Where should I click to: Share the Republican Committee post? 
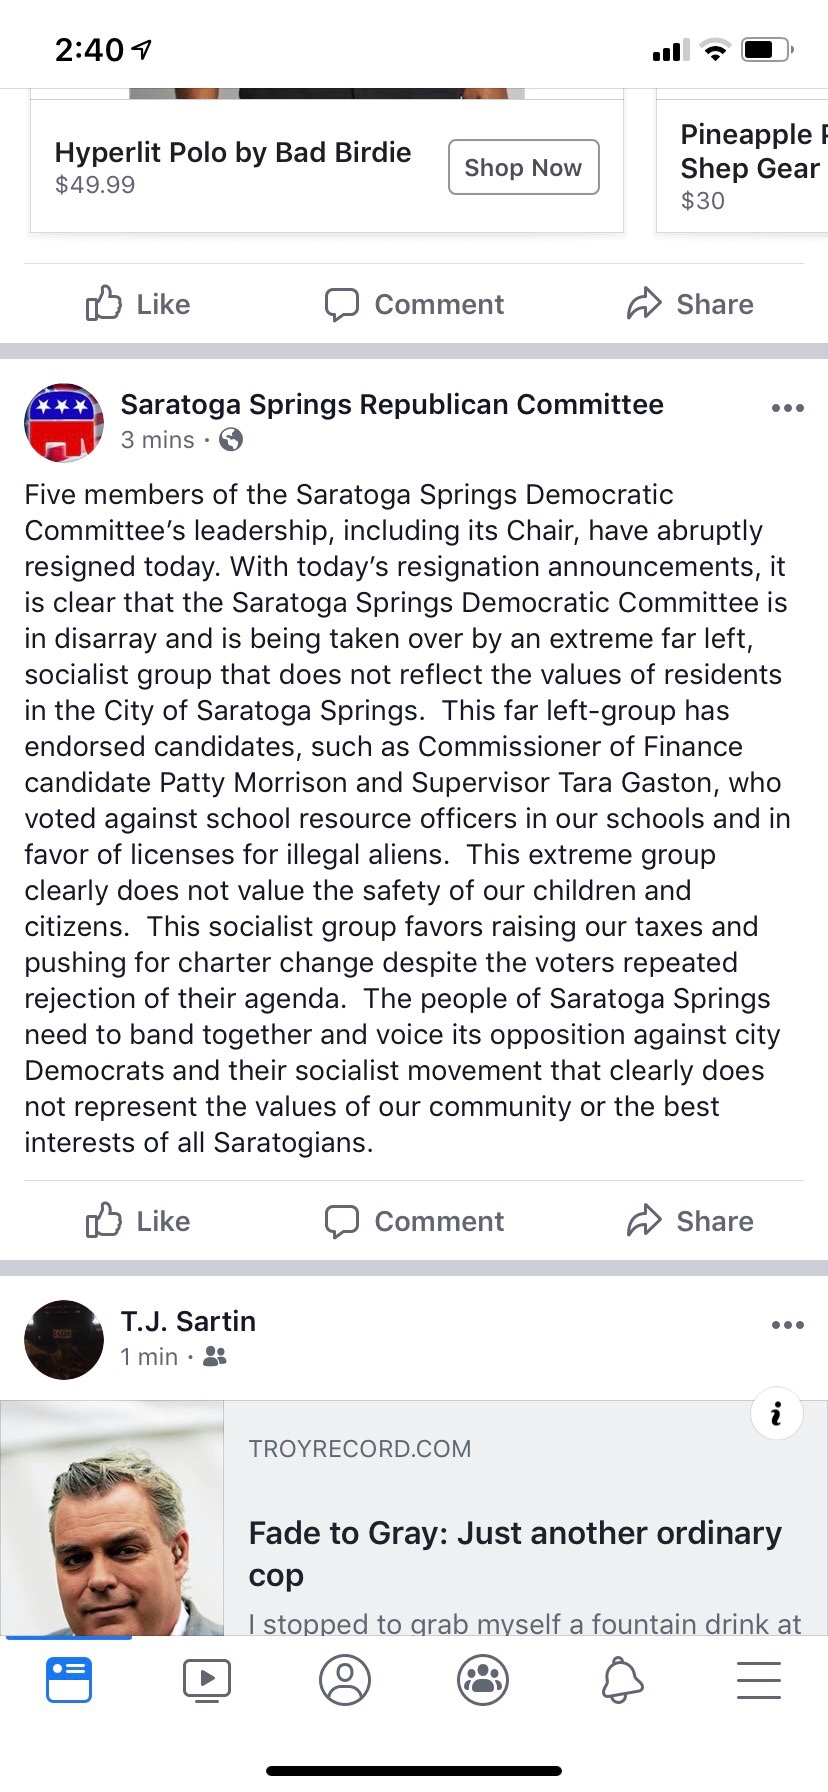(x=690, y=1221)
